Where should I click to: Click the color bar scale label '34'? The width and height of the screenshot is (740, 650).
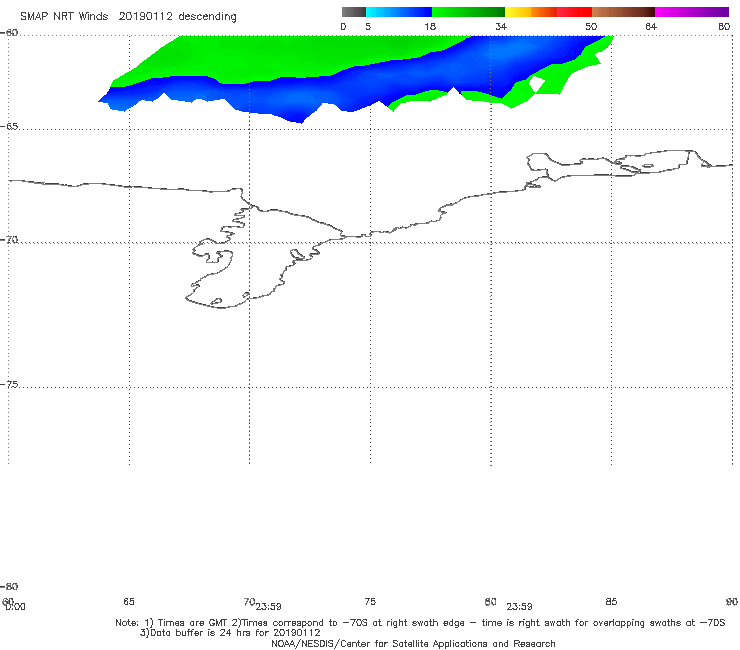click(x=501, y=27)
